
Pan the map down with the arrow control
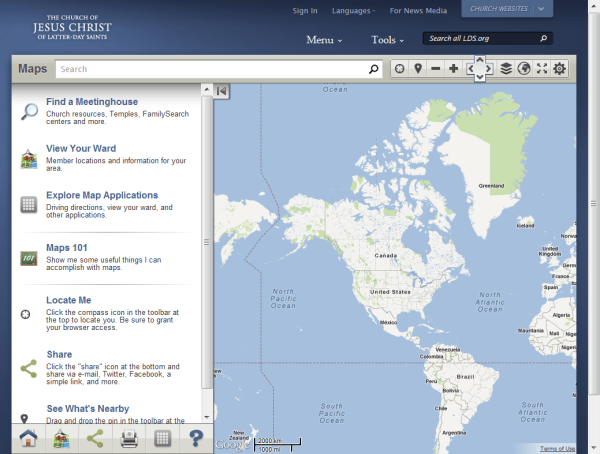point(479,77)
